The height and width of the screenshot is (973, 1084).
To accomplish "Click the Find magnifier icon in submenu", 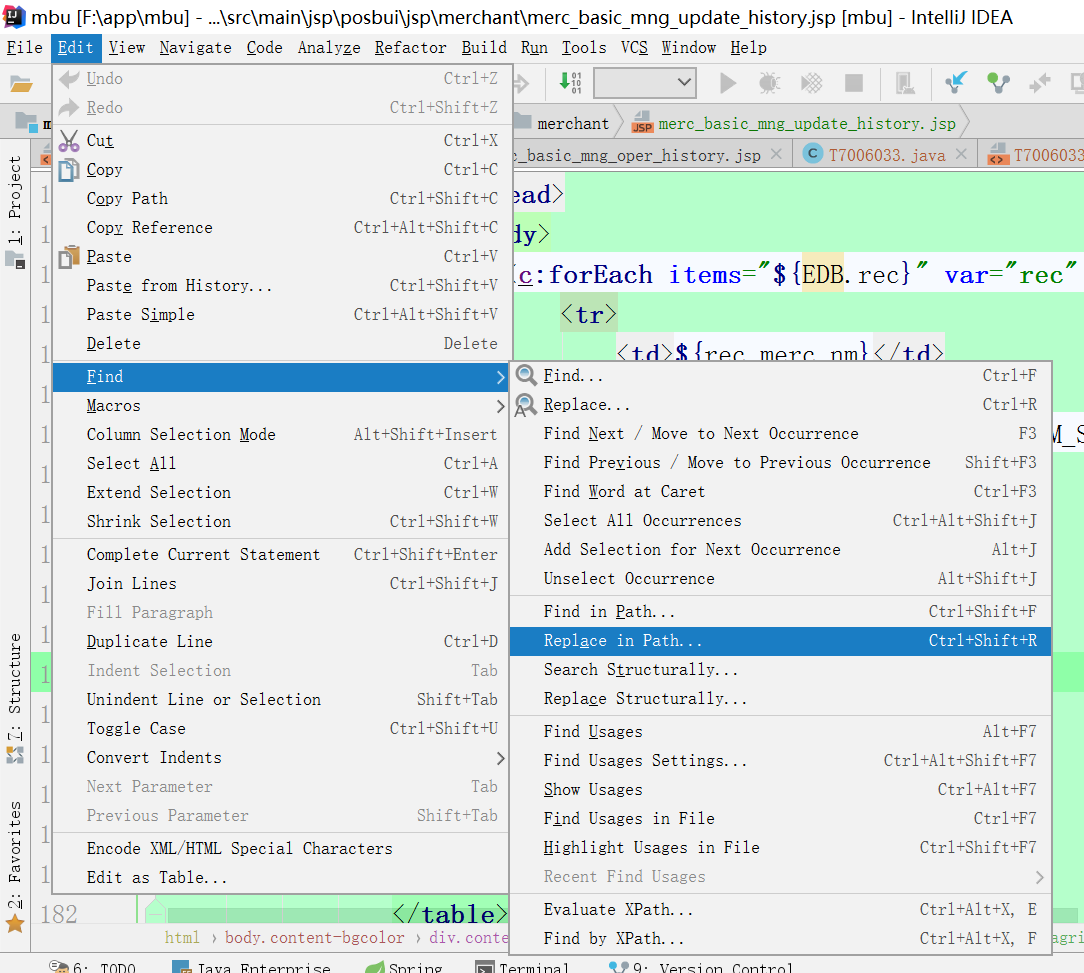I will [526, 376].
